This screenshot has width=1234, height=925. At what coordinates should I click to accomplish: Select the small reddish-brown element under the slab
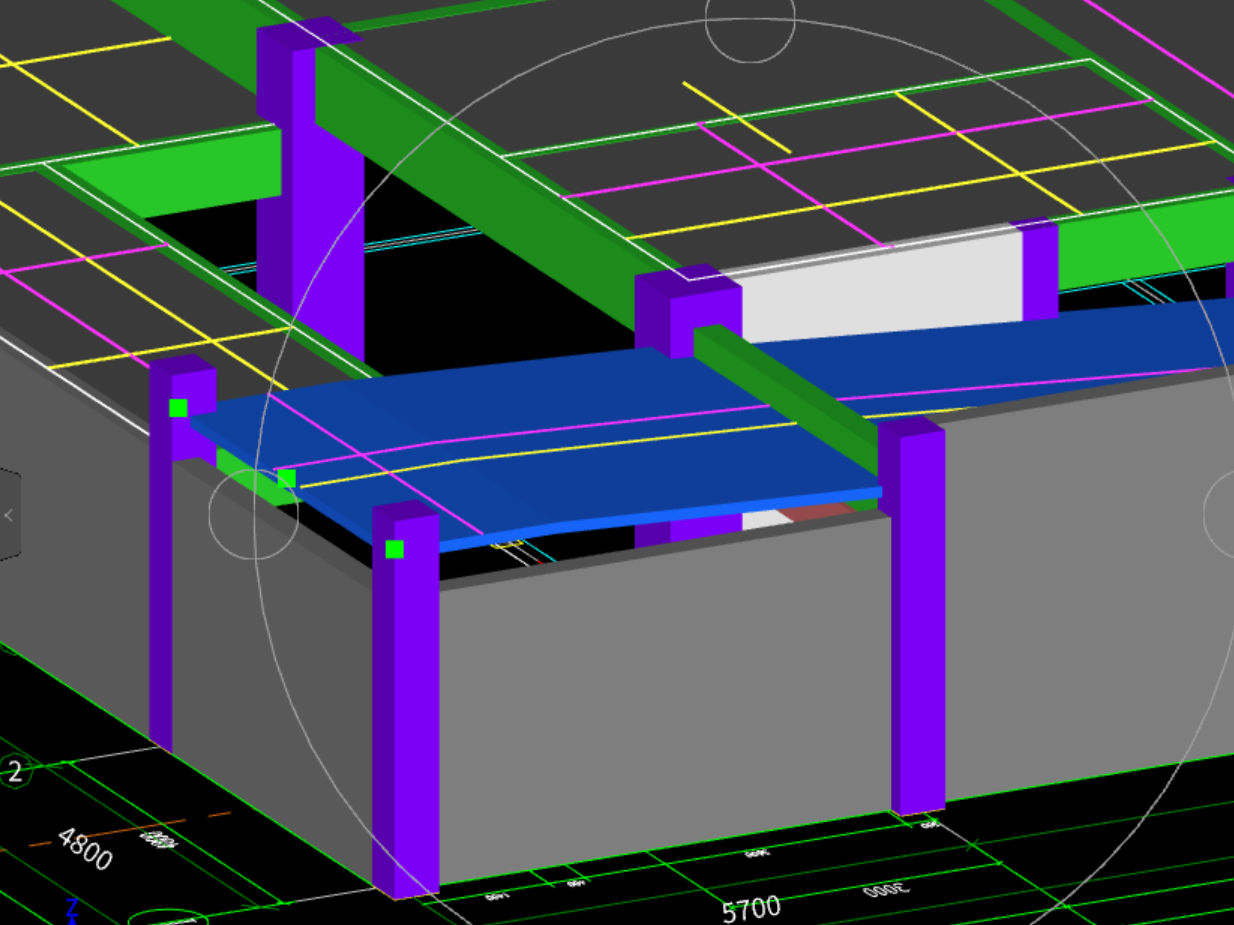pos(815,513)
